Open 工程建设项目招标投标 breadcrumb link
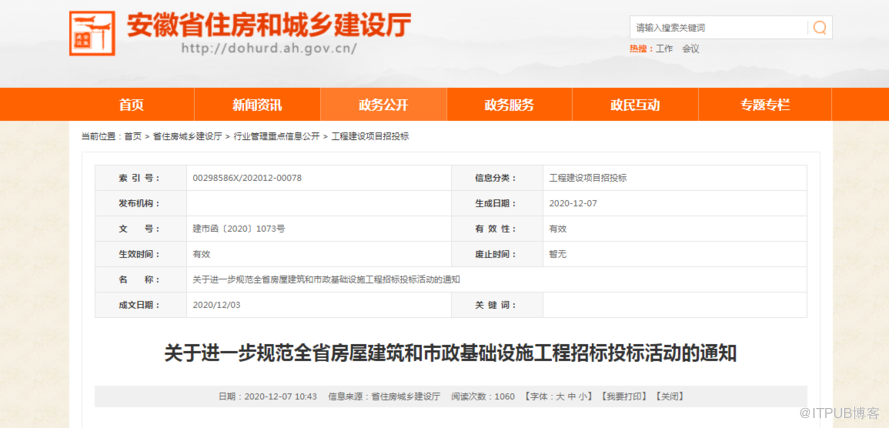The width and height of the screenshot is (889, 428). (x=370, y=136)
